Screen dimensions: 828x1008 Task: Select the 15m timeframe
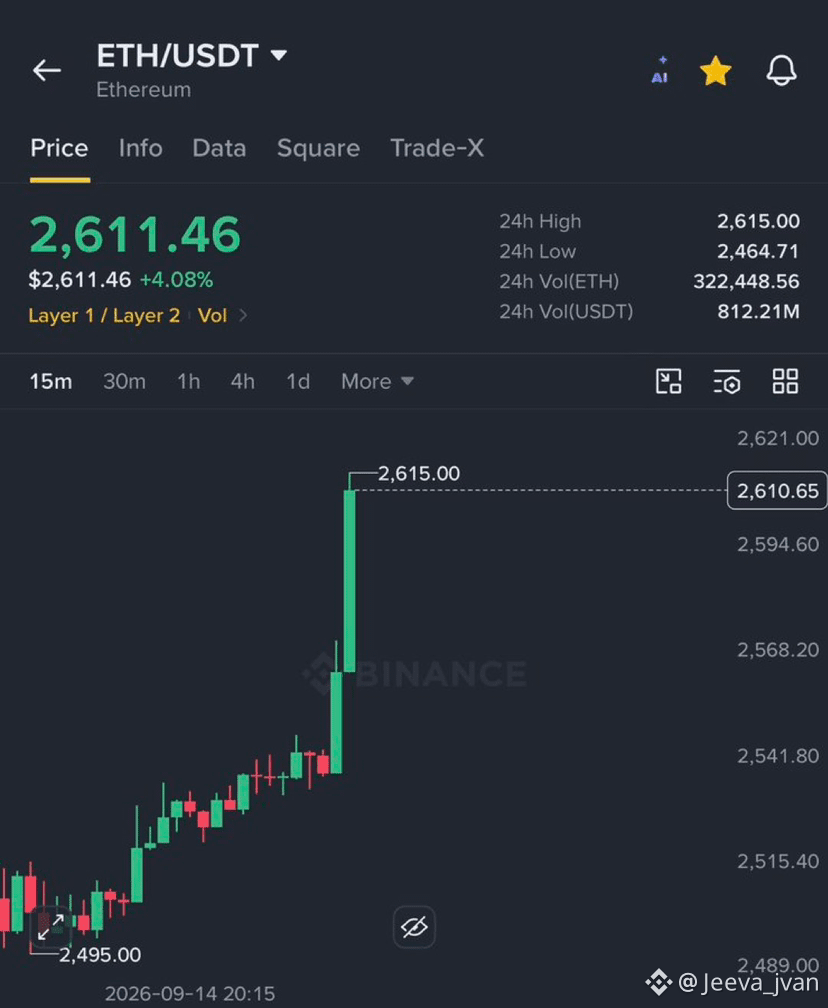(x=51, y=381)
